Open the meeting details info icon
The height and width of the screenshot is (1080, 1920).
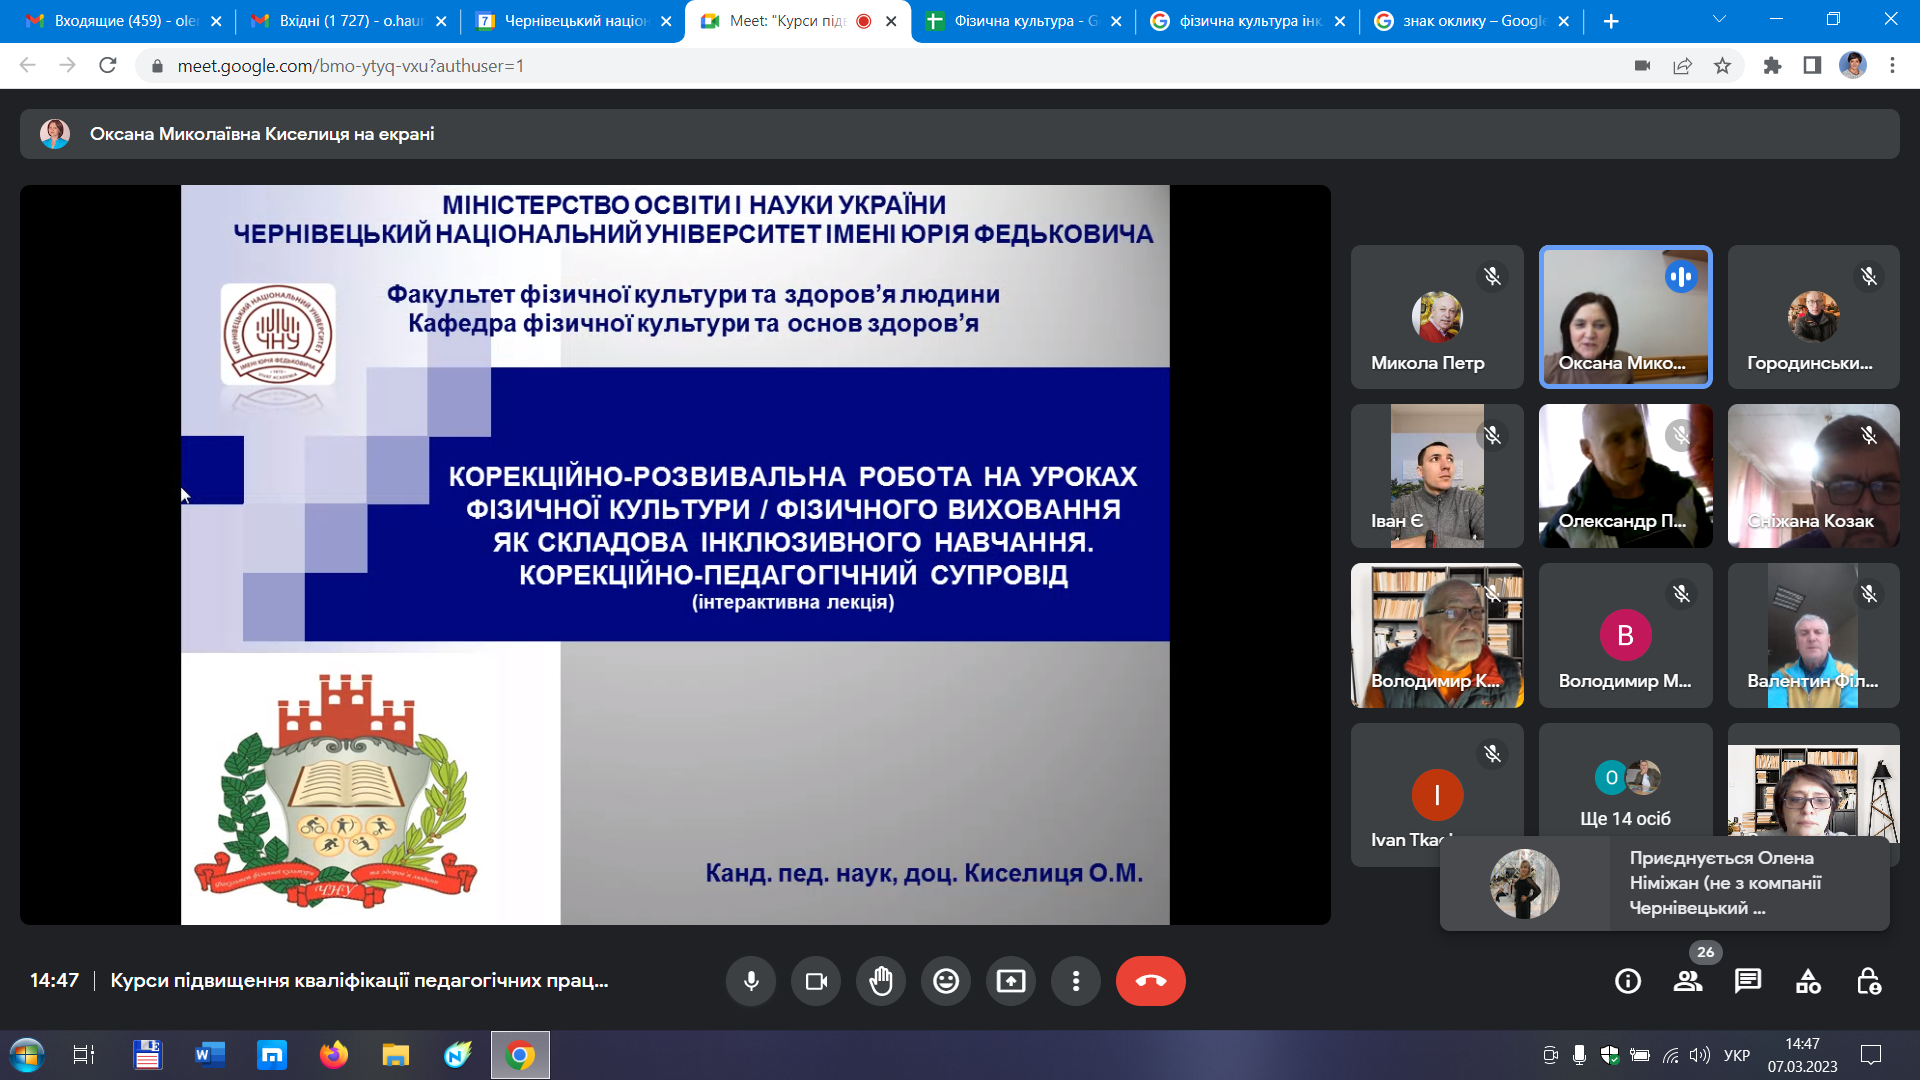1628,981
